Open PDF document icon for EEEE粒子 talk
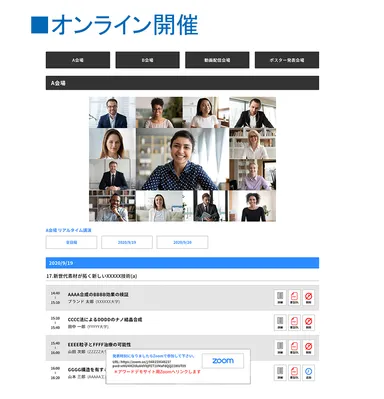 click(x=294, y=347)
